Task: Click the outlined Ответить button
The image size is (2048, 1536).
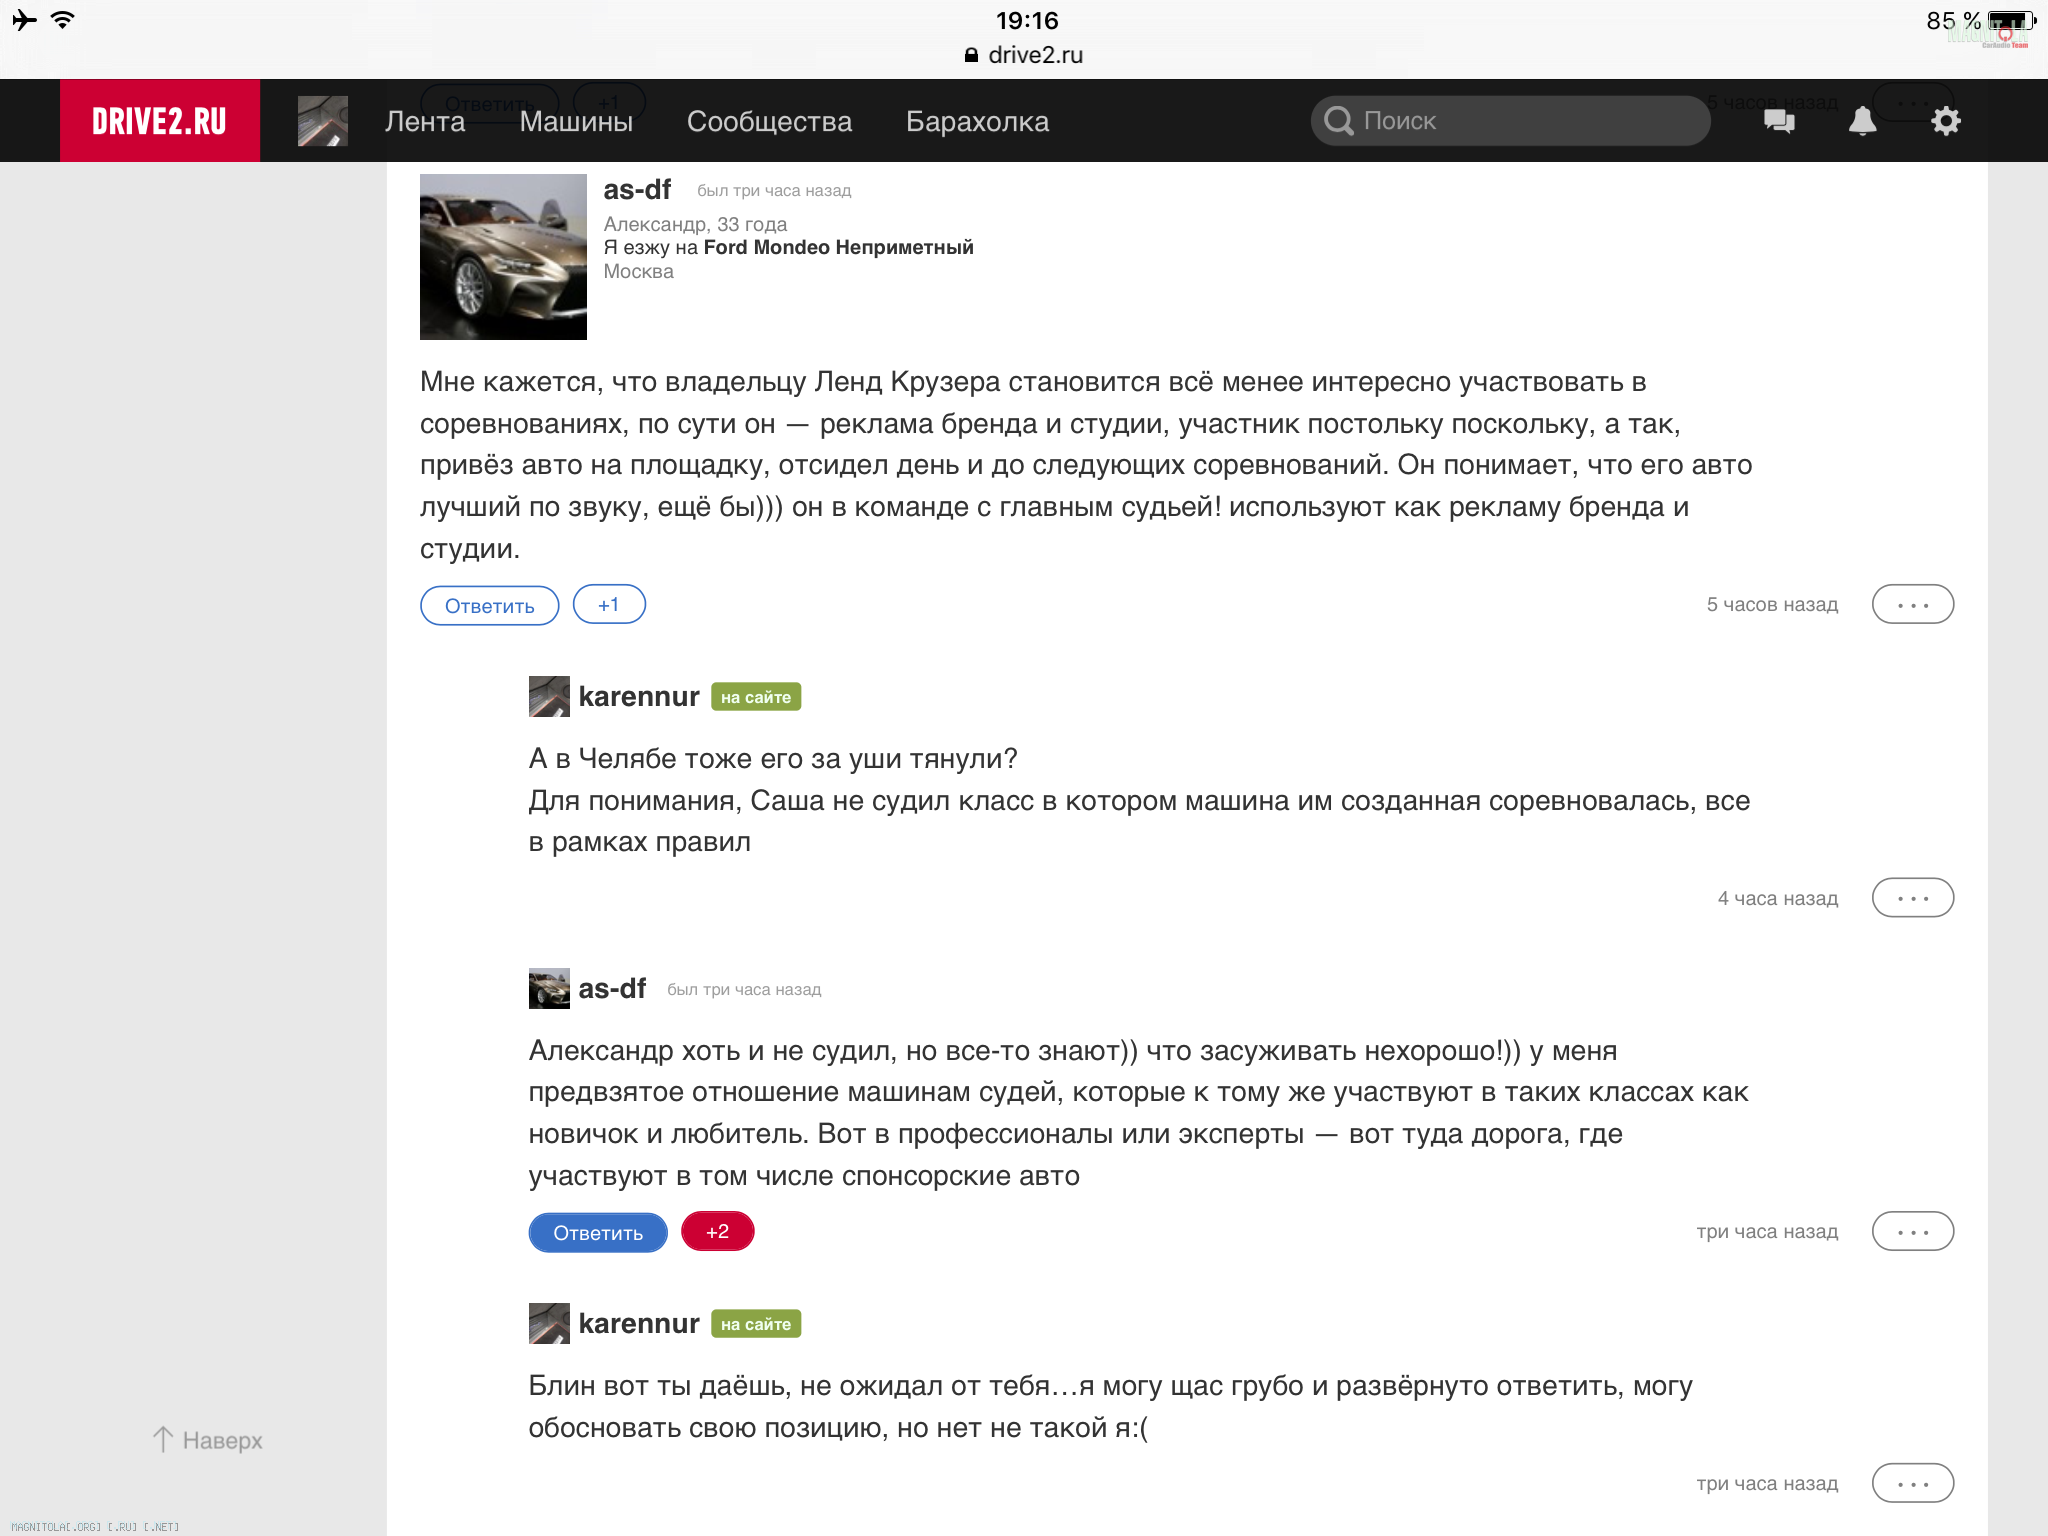Action: click(490, 605)
